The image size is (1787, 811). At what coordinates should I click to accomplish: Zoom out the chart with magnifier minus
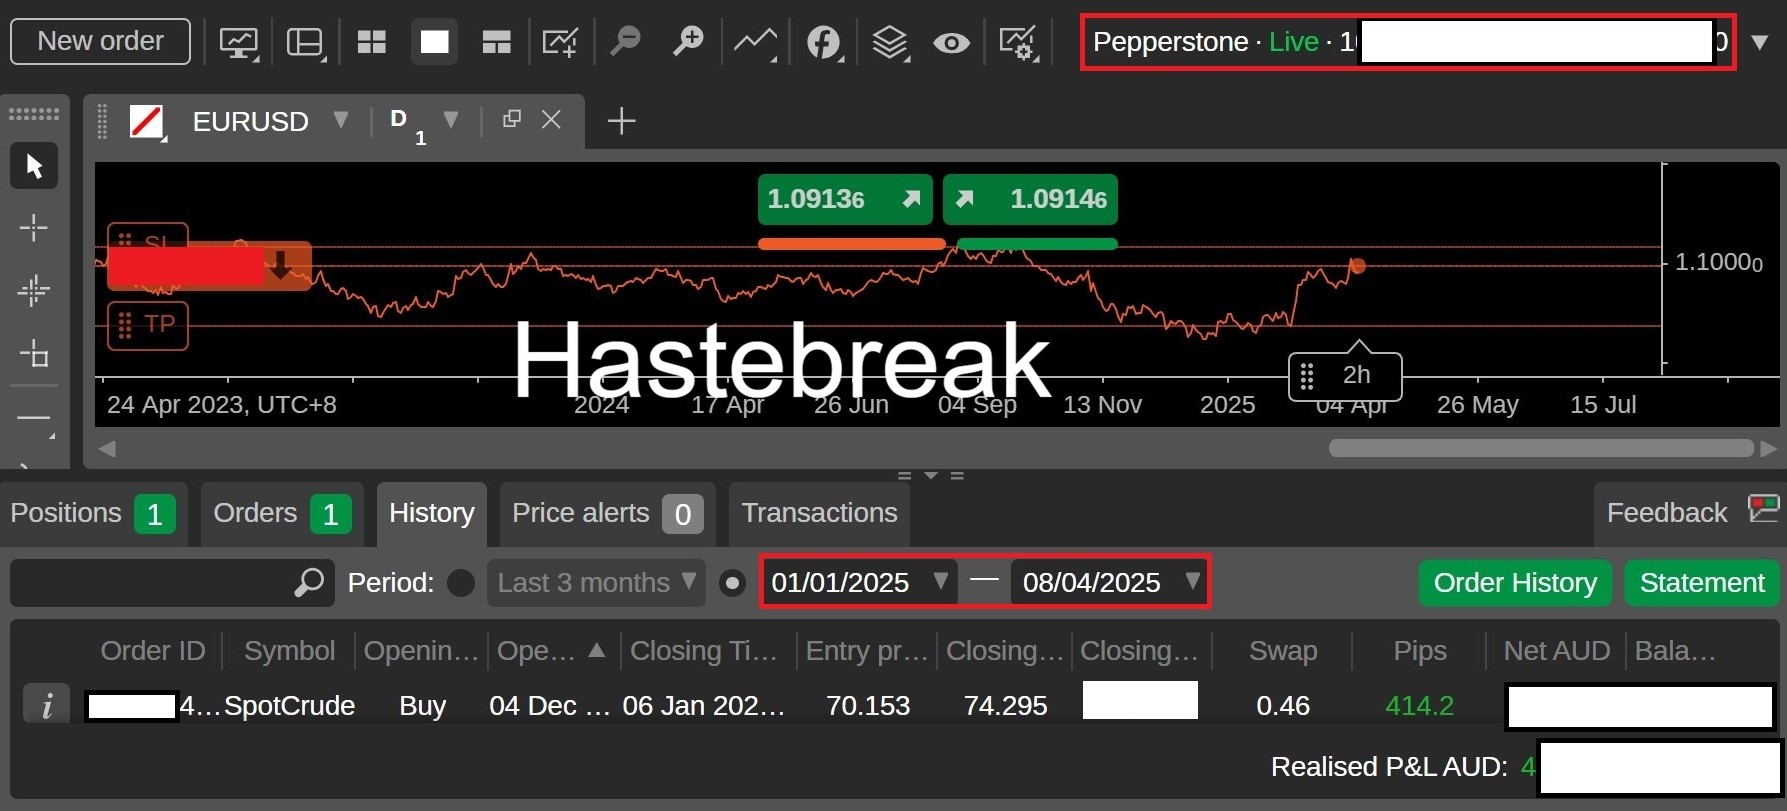click(626, 42)
